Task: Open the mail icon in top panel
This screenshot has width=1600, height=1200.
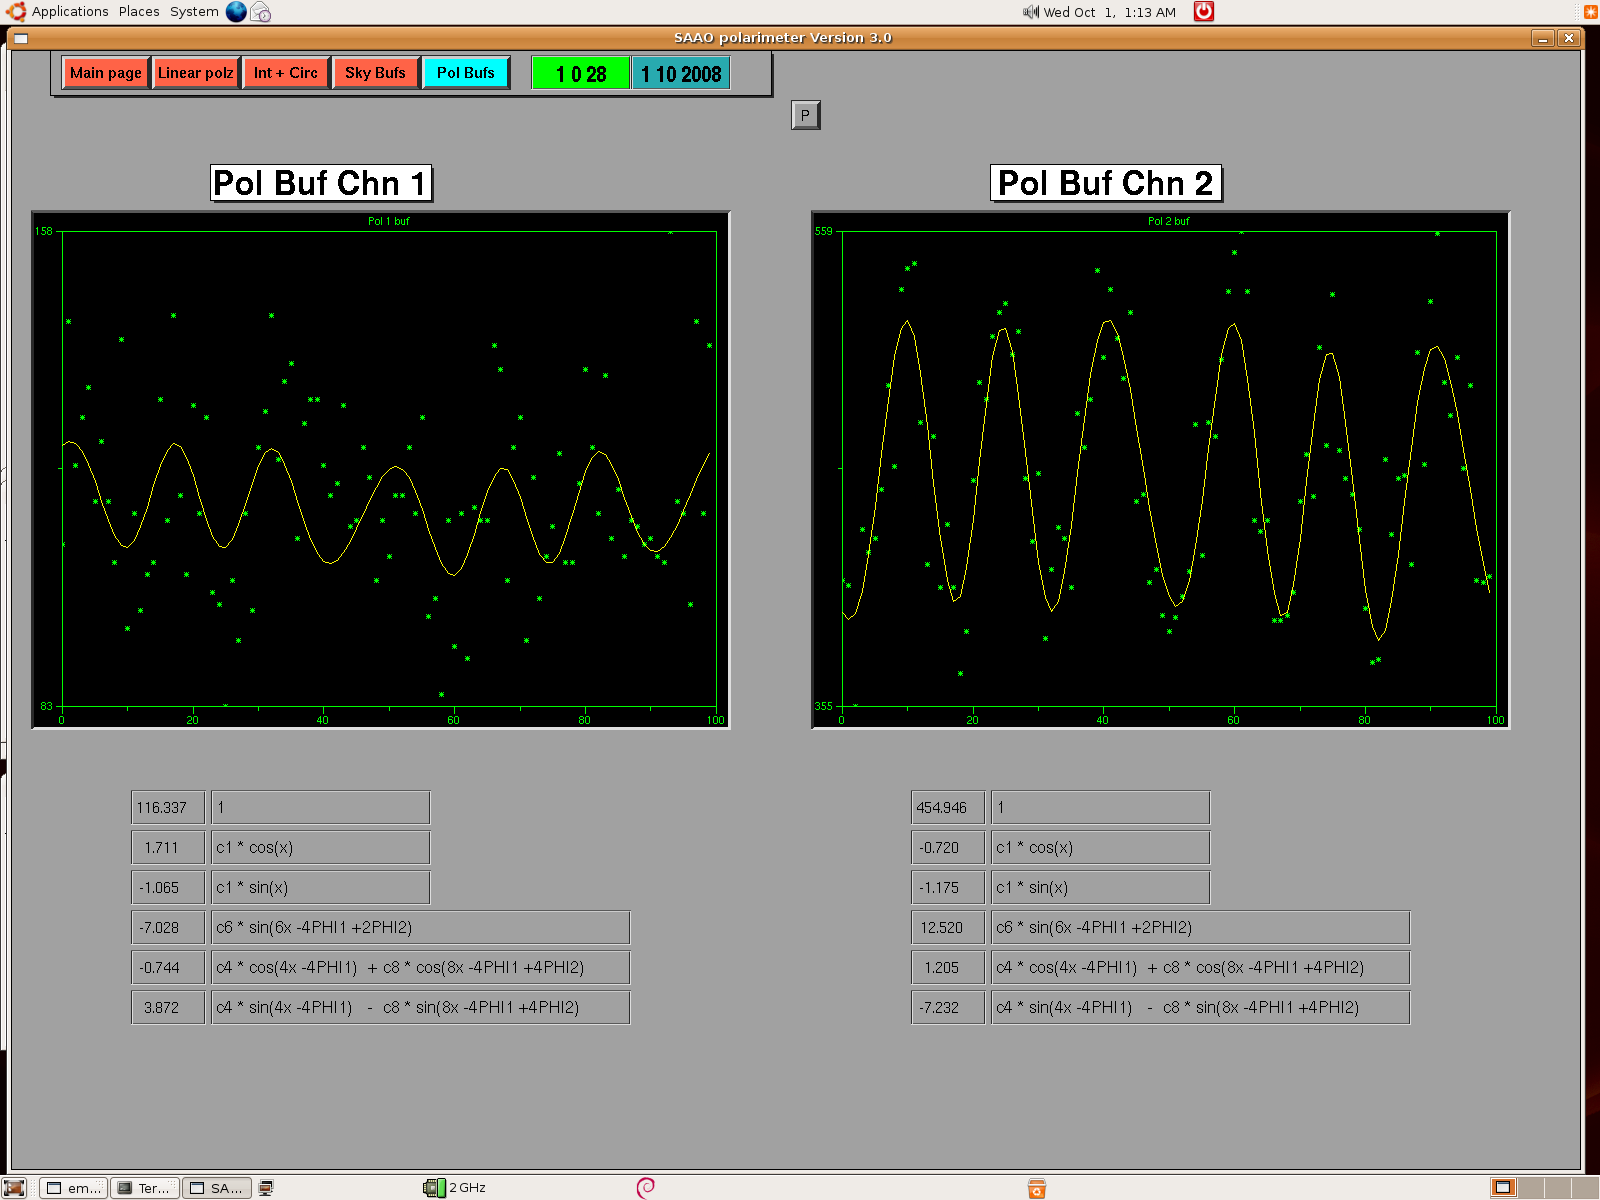Action: [260, 12]
